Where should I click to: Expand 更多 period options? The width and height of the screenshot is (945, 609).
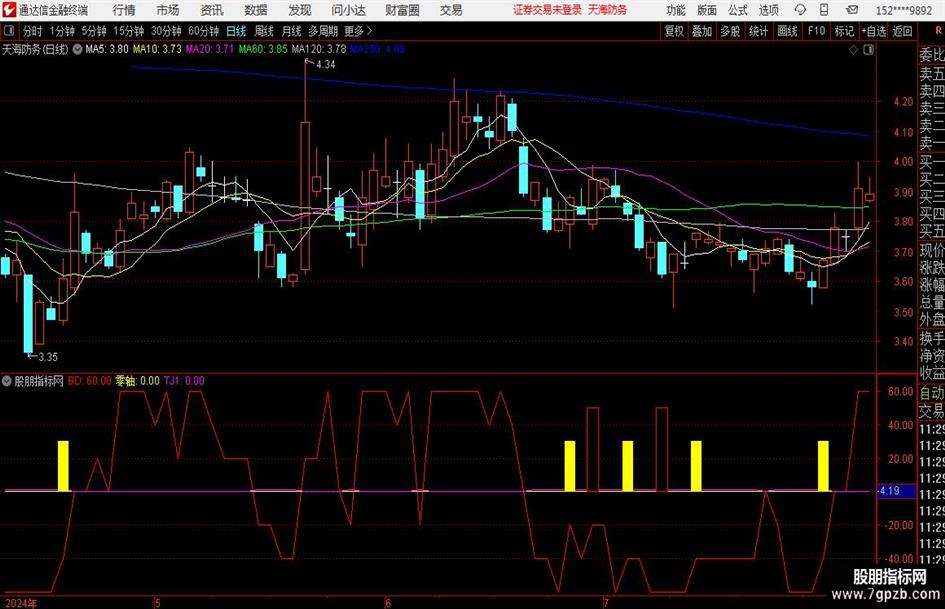click(x=358, y=31)
